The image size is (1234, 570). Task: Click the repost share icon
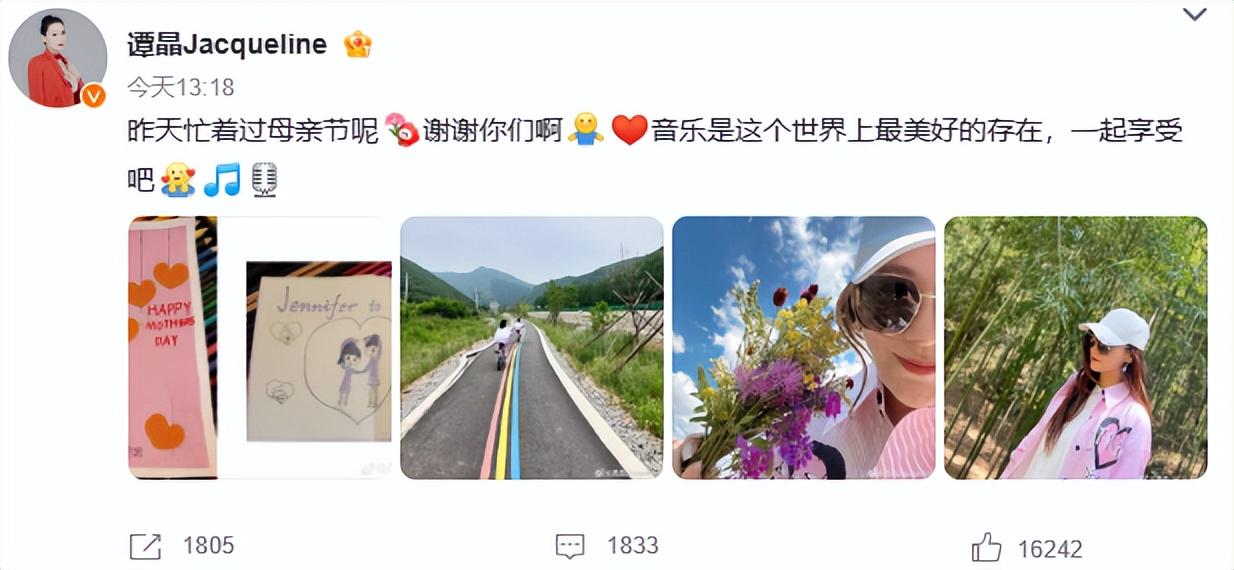145,546
